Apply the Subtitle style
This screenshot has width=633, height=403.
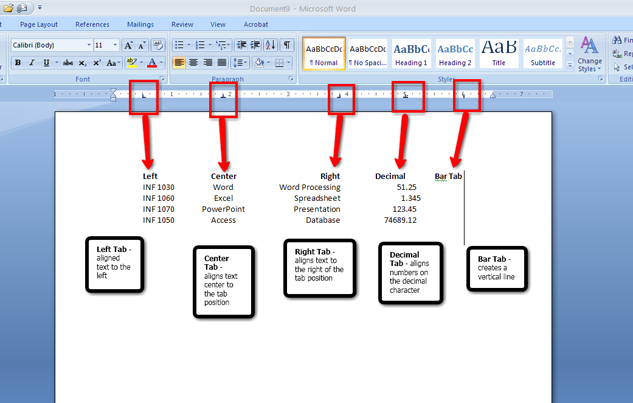[x=543, y=54]
